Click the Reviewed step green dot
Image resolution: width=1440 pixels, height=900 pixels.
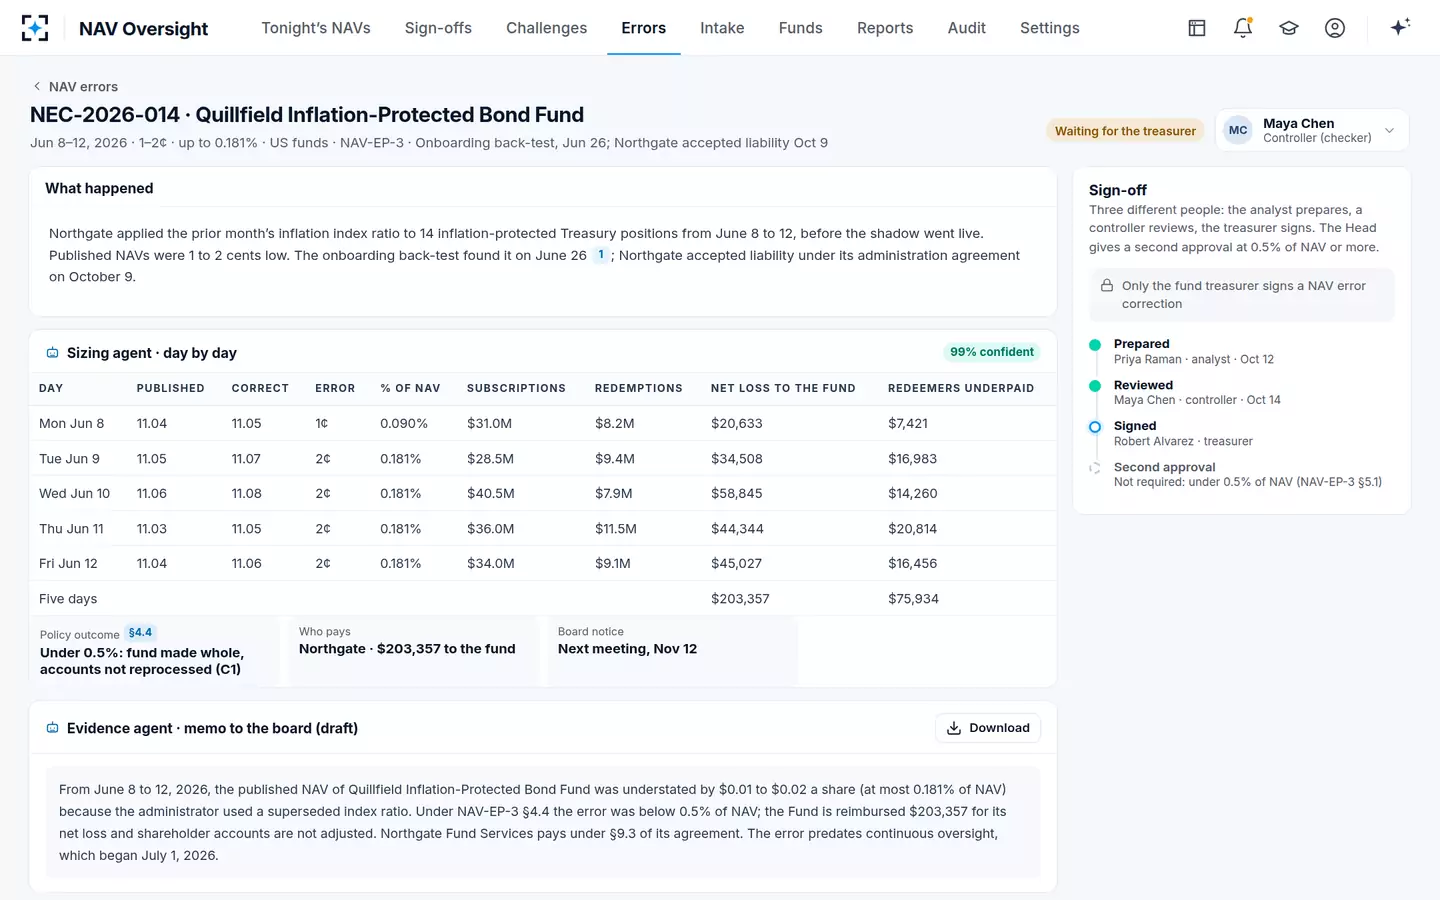point(1095,386)
